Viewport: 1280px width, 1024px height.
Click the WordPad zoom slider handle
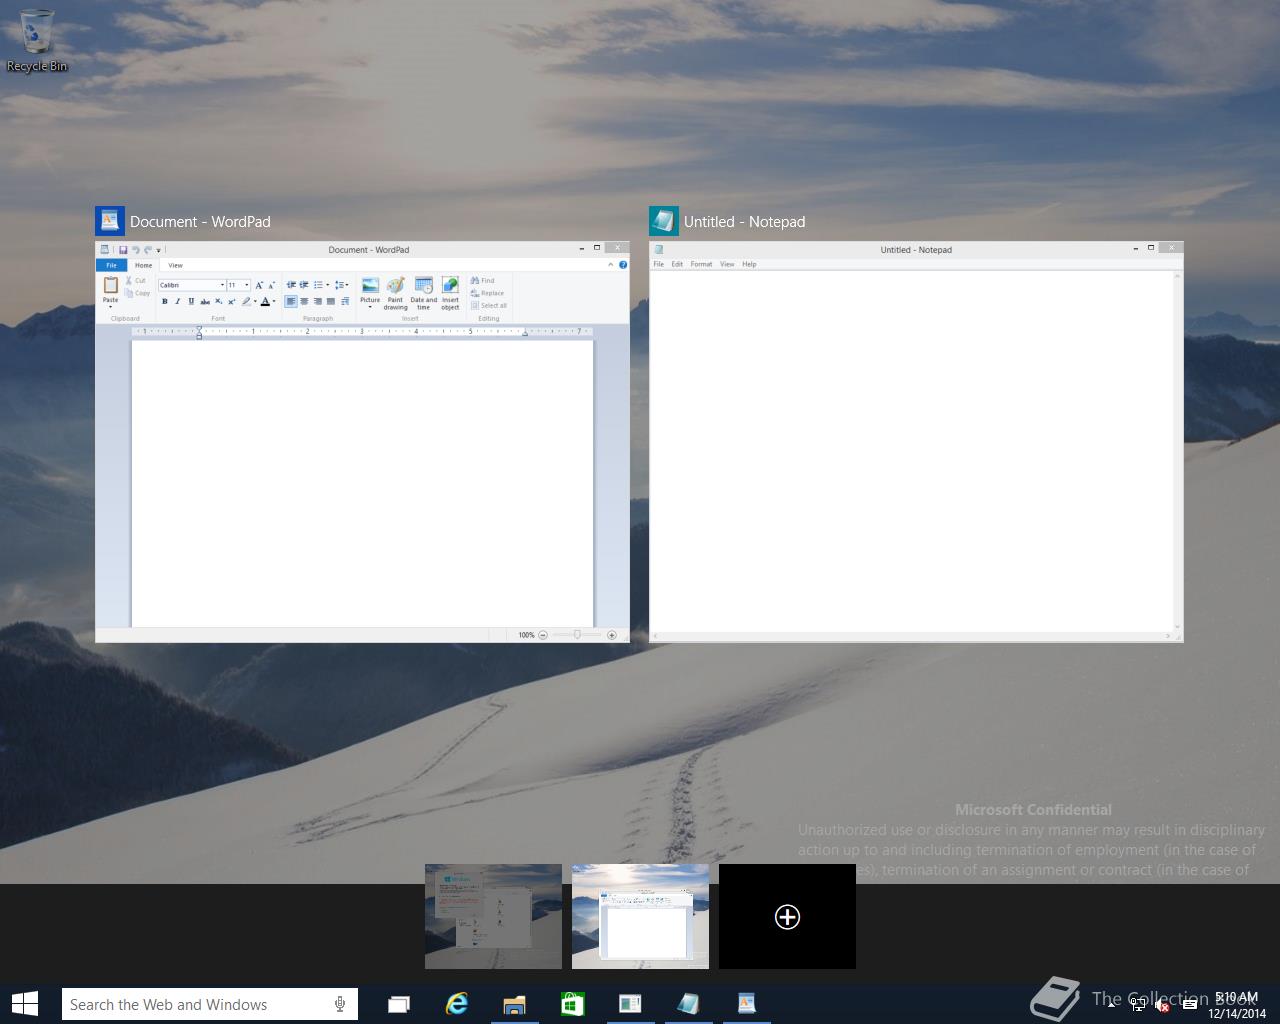(x=577, y=635)
